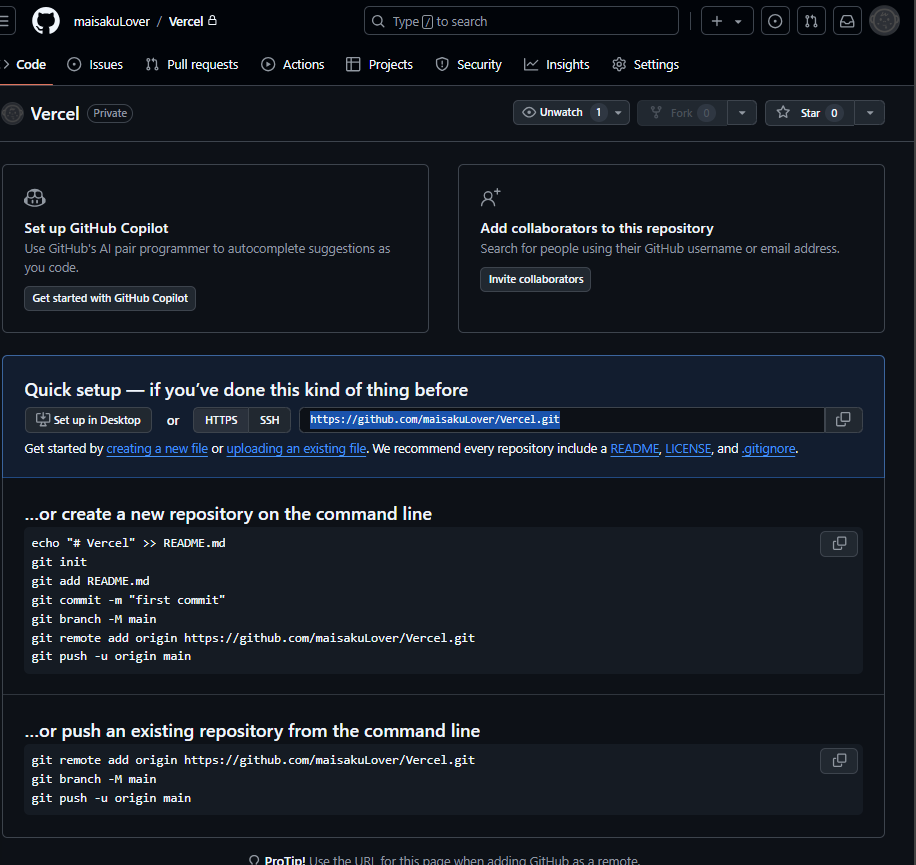Switch to the Actions tab

tap(293, 64)
